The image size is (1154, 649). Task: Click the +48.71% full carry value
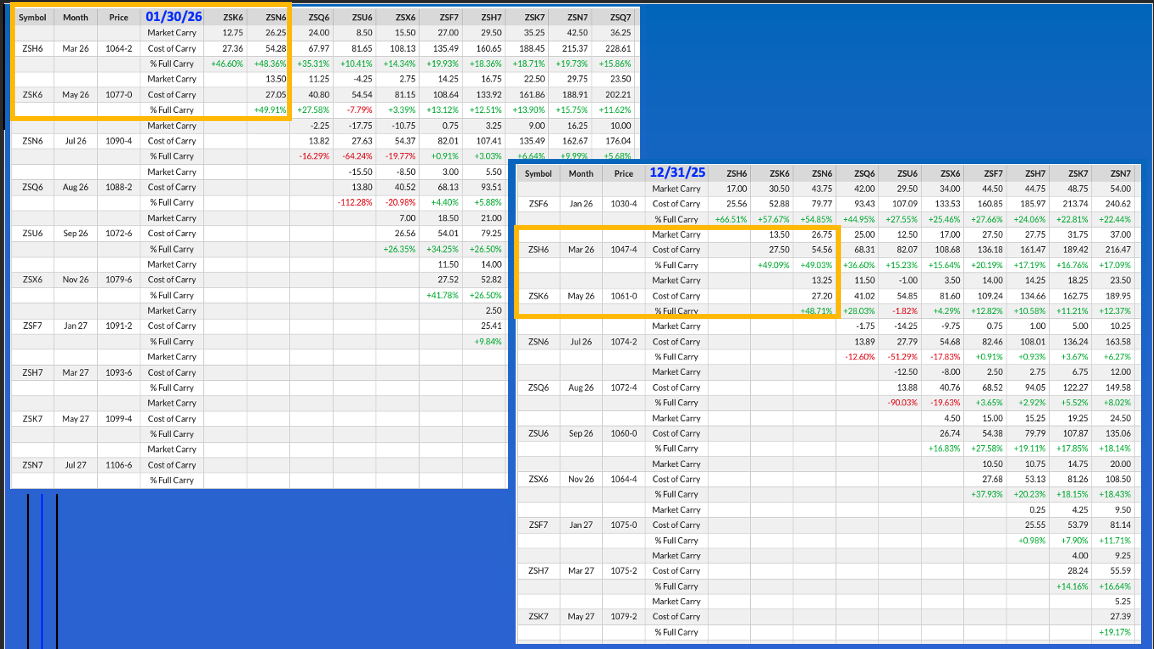[x=816, y=311]
